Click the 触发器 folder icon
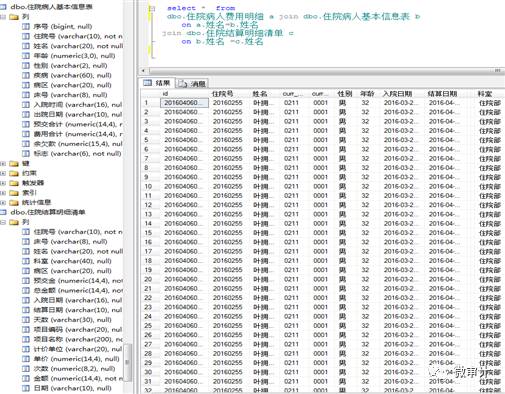Viewport: 505px width, 394px height. pyautogui.click(x=14, y=183)
